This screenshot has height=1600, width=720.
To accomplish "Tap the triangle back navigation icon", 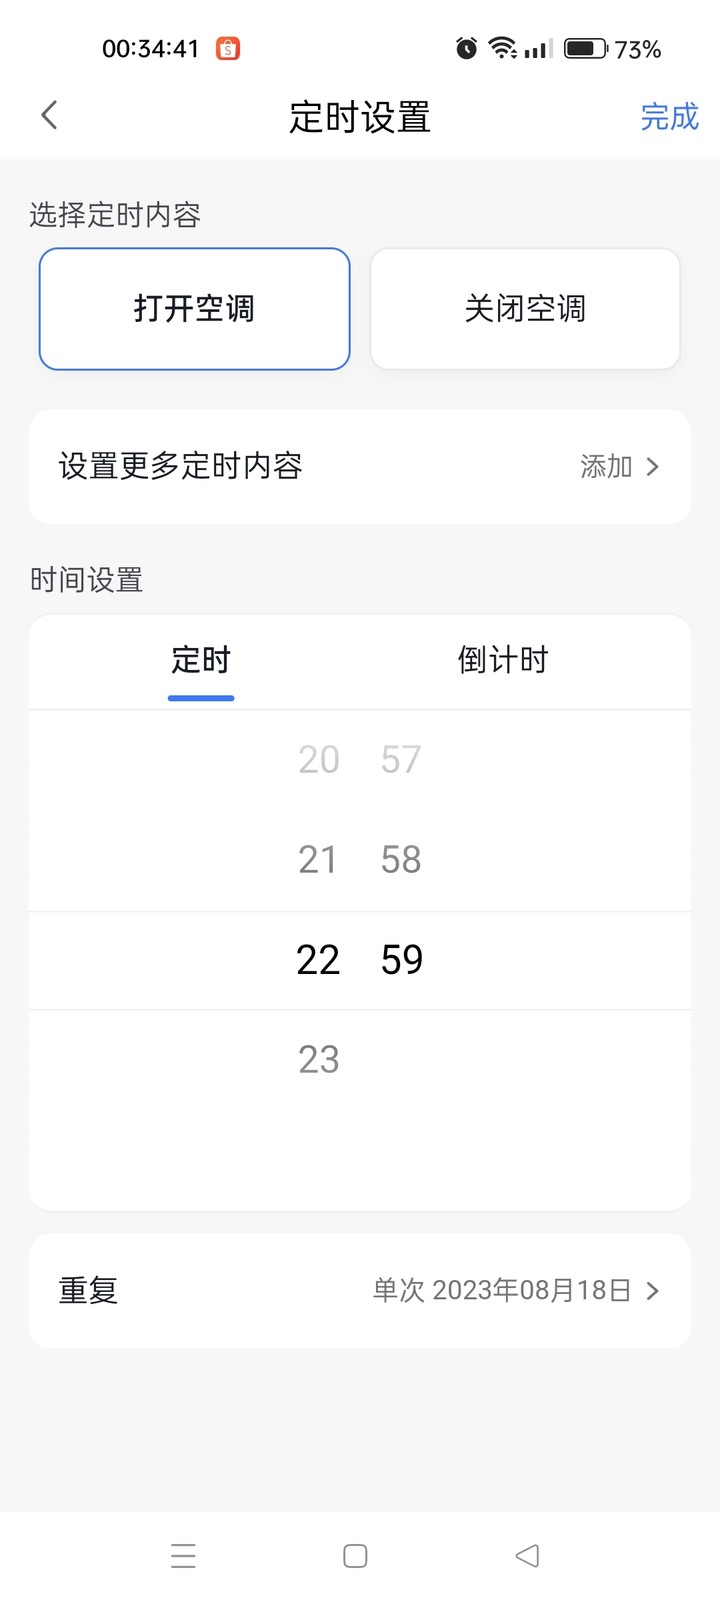I will [527, 1556].
